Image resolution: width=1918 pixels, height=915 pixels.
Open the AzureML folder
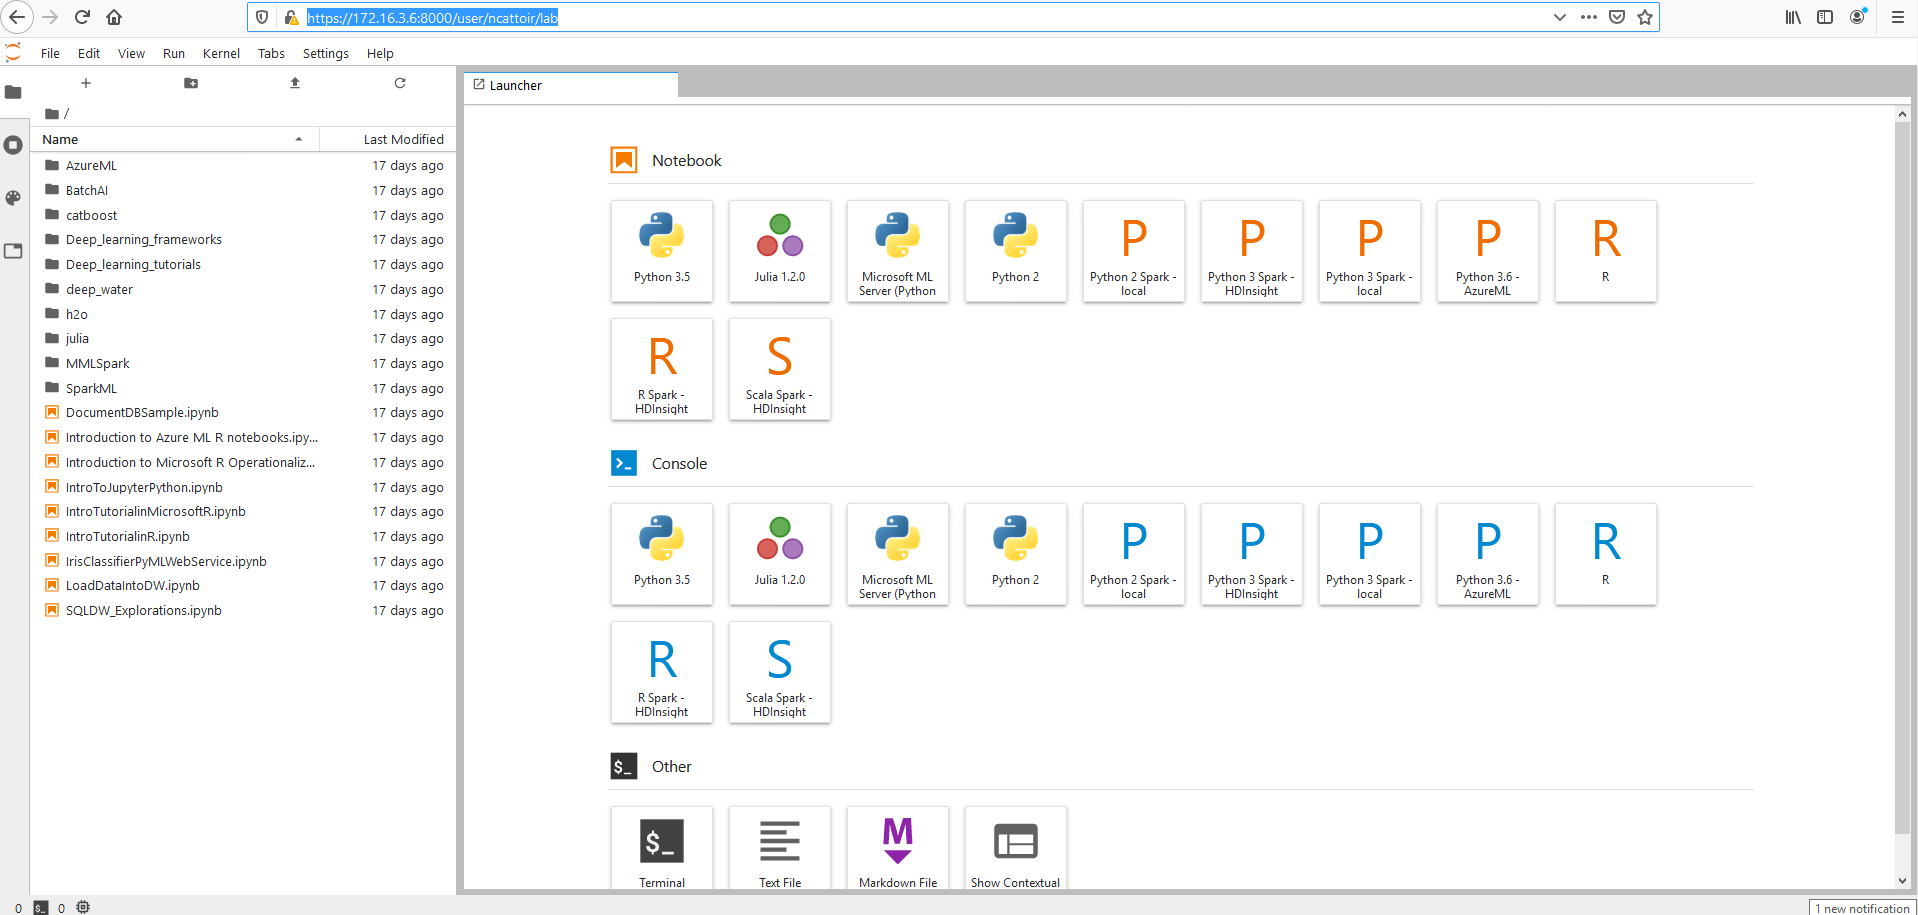(243, 165)
